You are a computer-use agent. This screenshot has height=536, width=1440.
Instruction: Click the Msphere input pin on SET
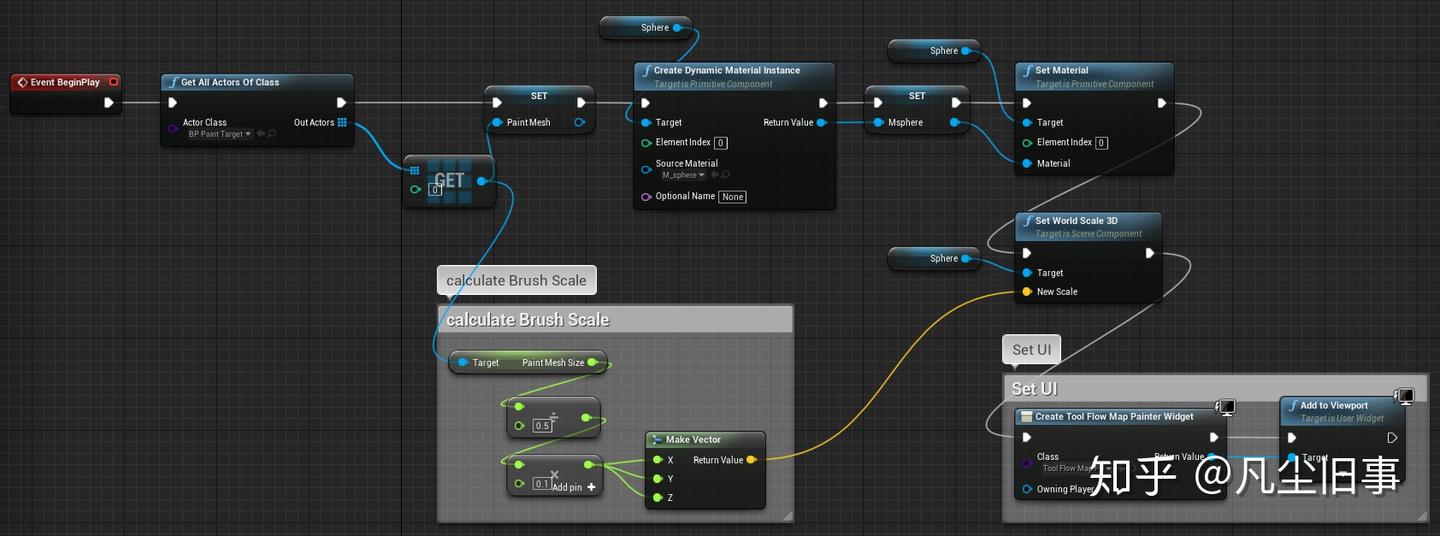click(877, 123)
